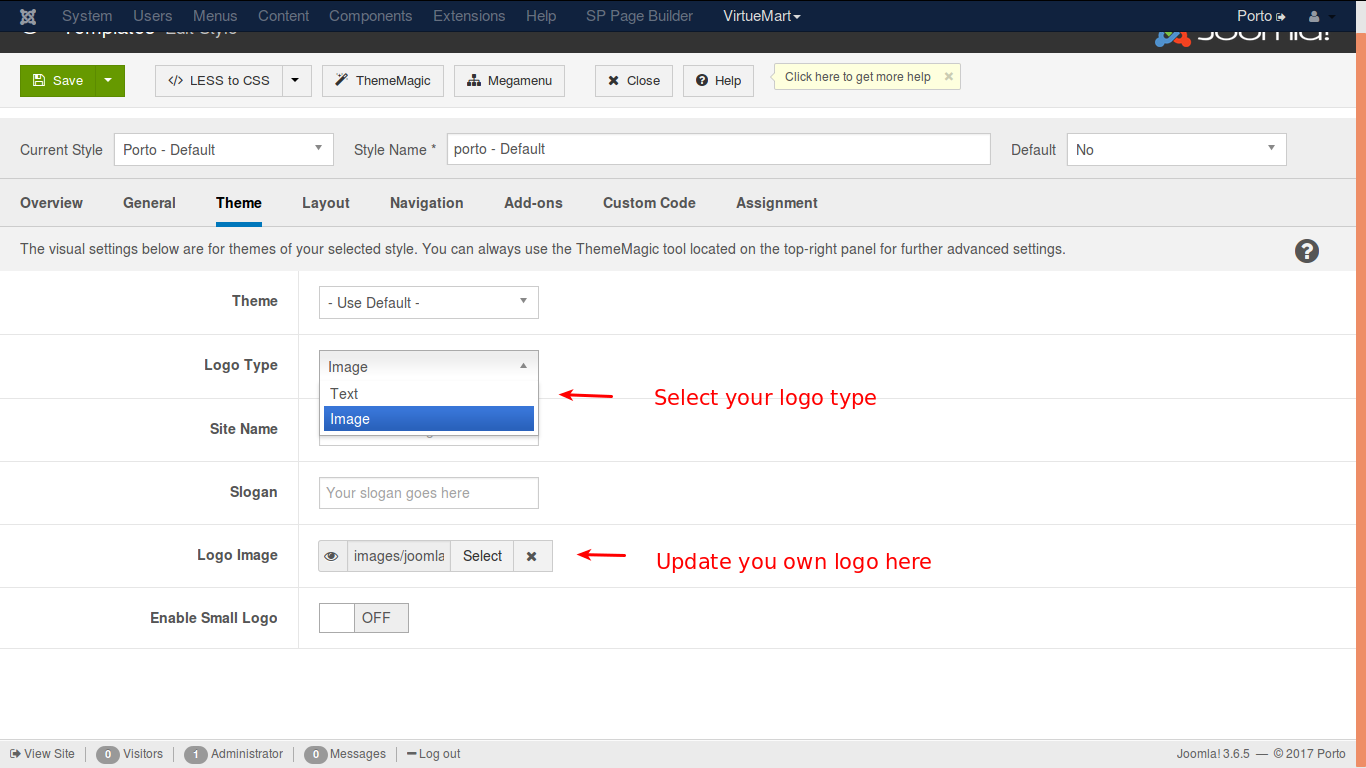Switch to the Assignment tab
Screen dimensions: 1366x768
point(777,203)
